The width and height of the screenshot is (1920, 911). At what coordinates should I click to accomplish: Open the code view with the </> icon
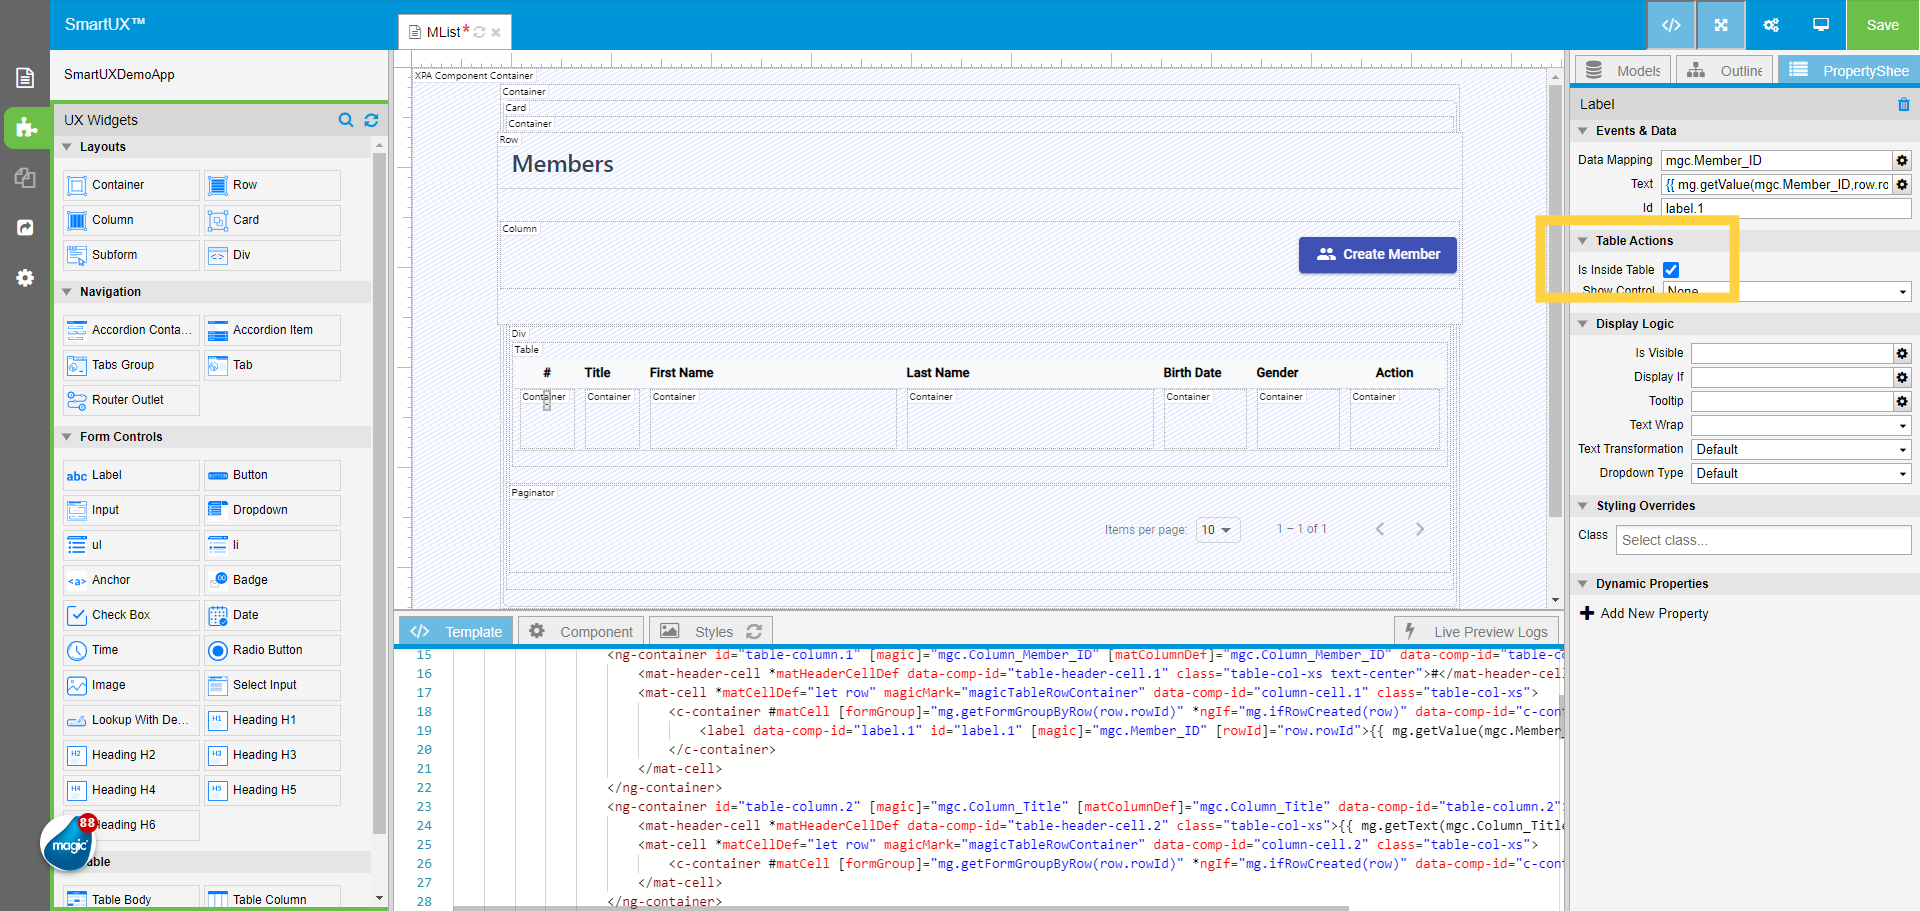[1671, 25]
